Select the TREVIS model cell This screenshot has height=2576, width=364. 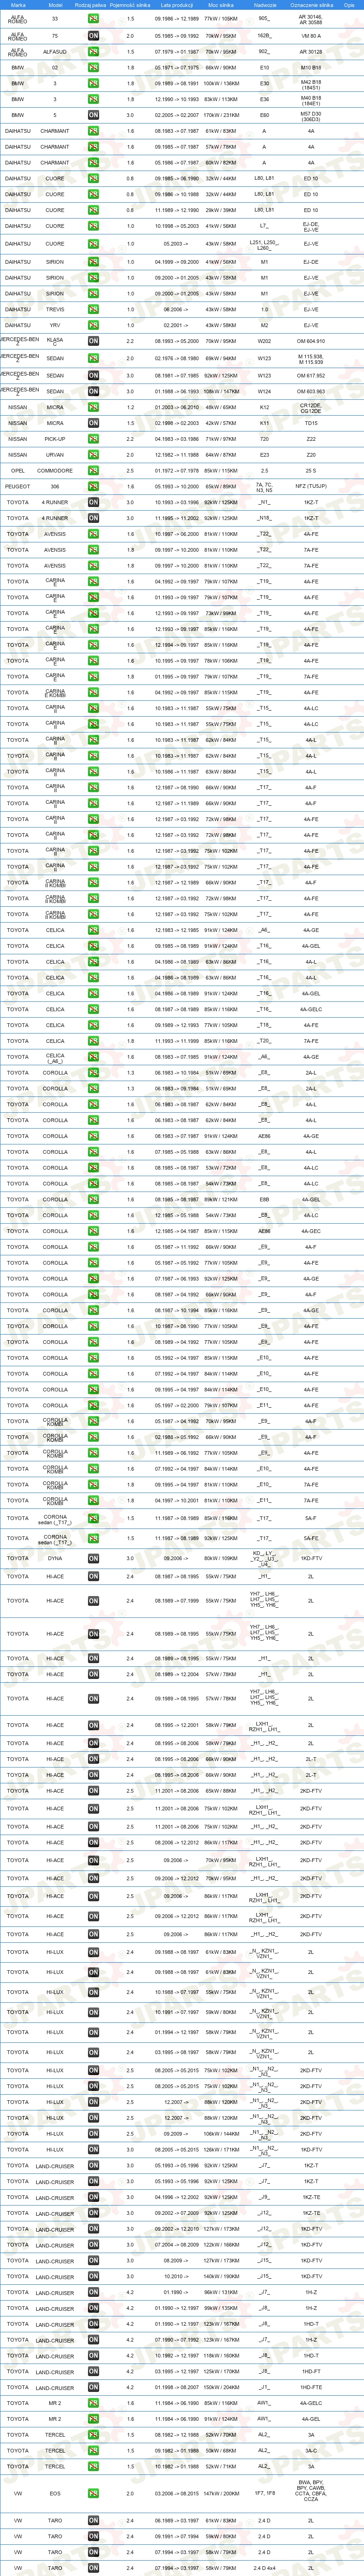click(55, 309)
